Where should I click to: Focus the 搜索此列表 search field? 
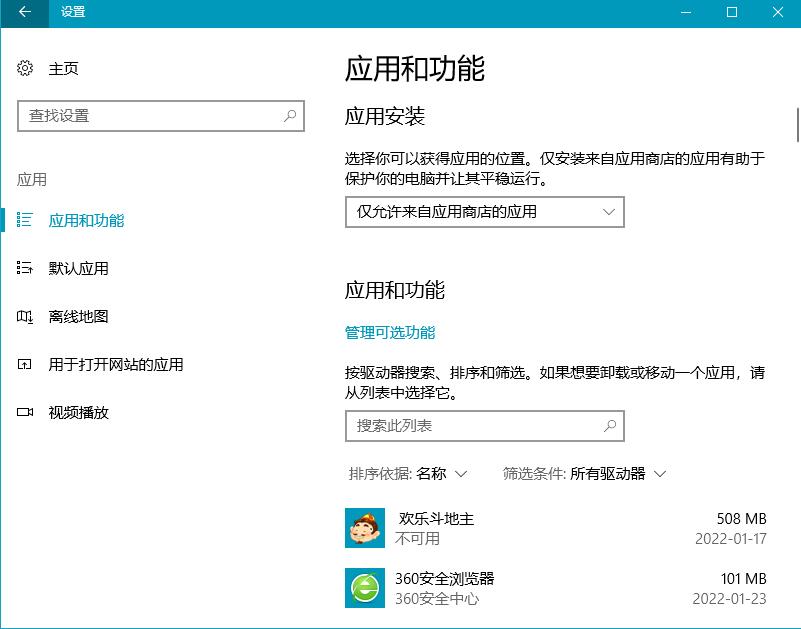pyautogui.click(x=485, y=426)
